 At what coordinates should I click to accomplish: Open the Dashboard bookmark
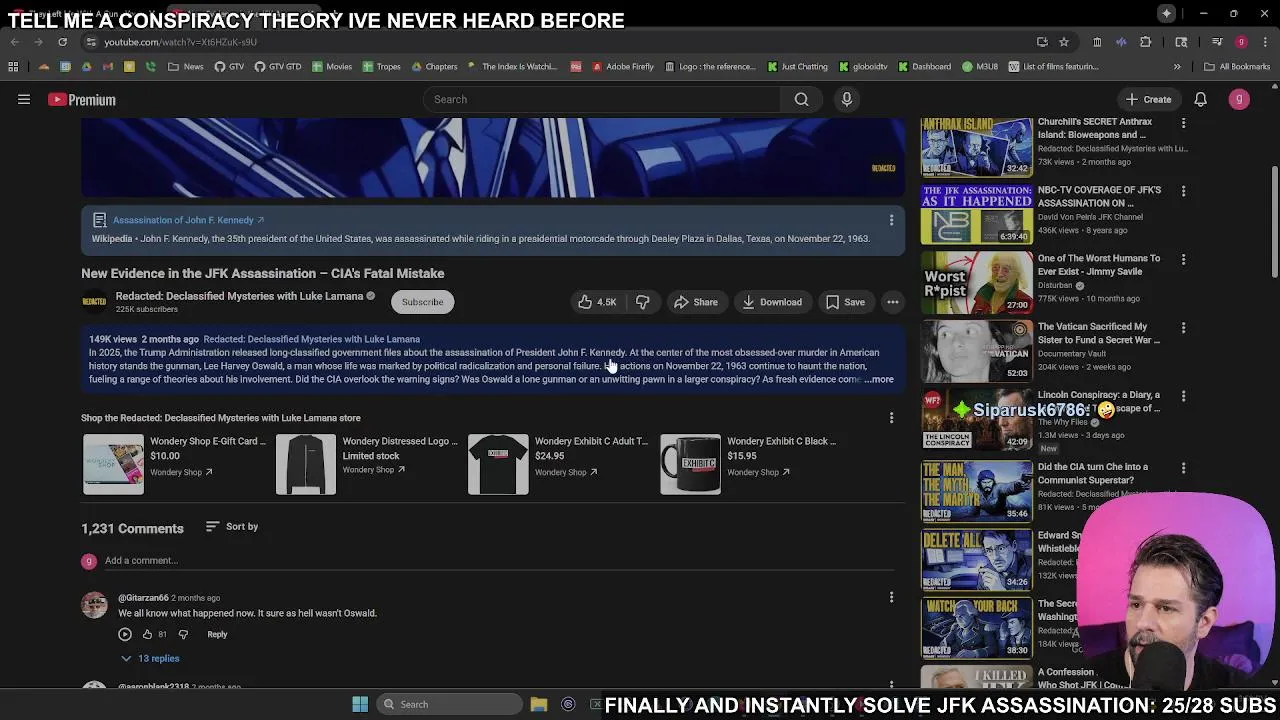(x=925, y=67)
